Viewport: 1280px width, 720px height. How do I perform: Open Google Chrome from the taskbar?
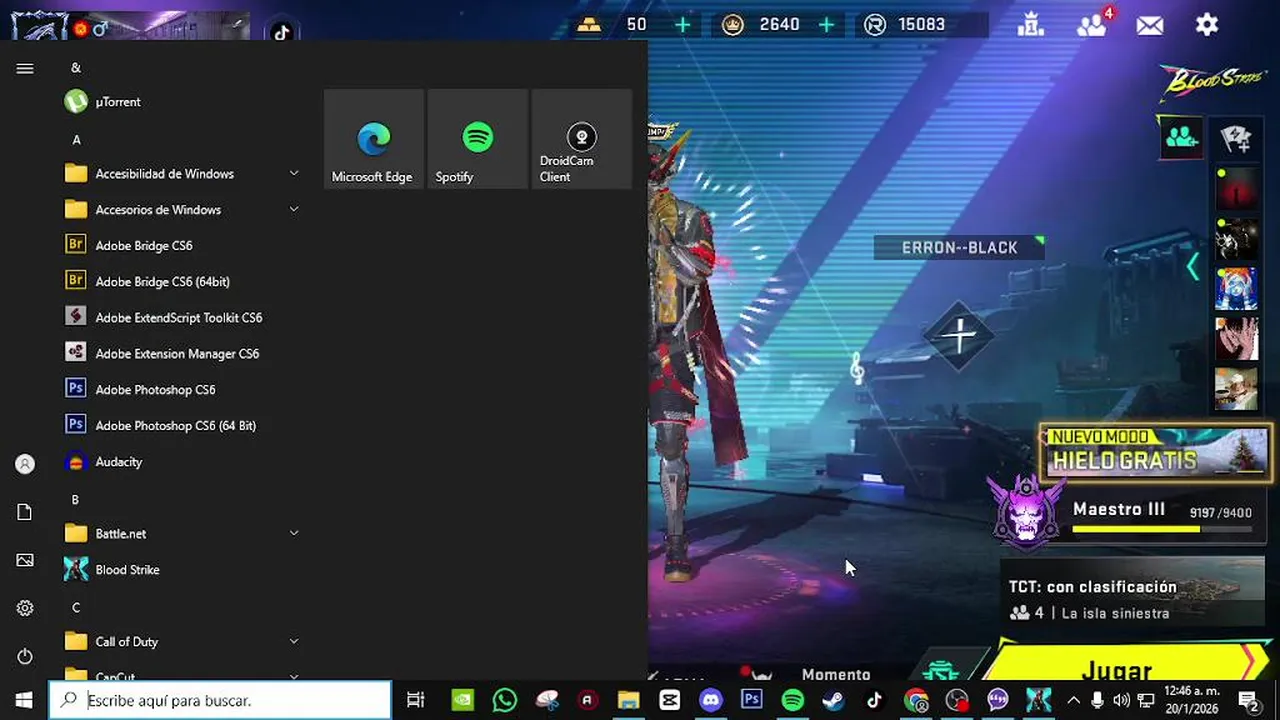point(916,700)
